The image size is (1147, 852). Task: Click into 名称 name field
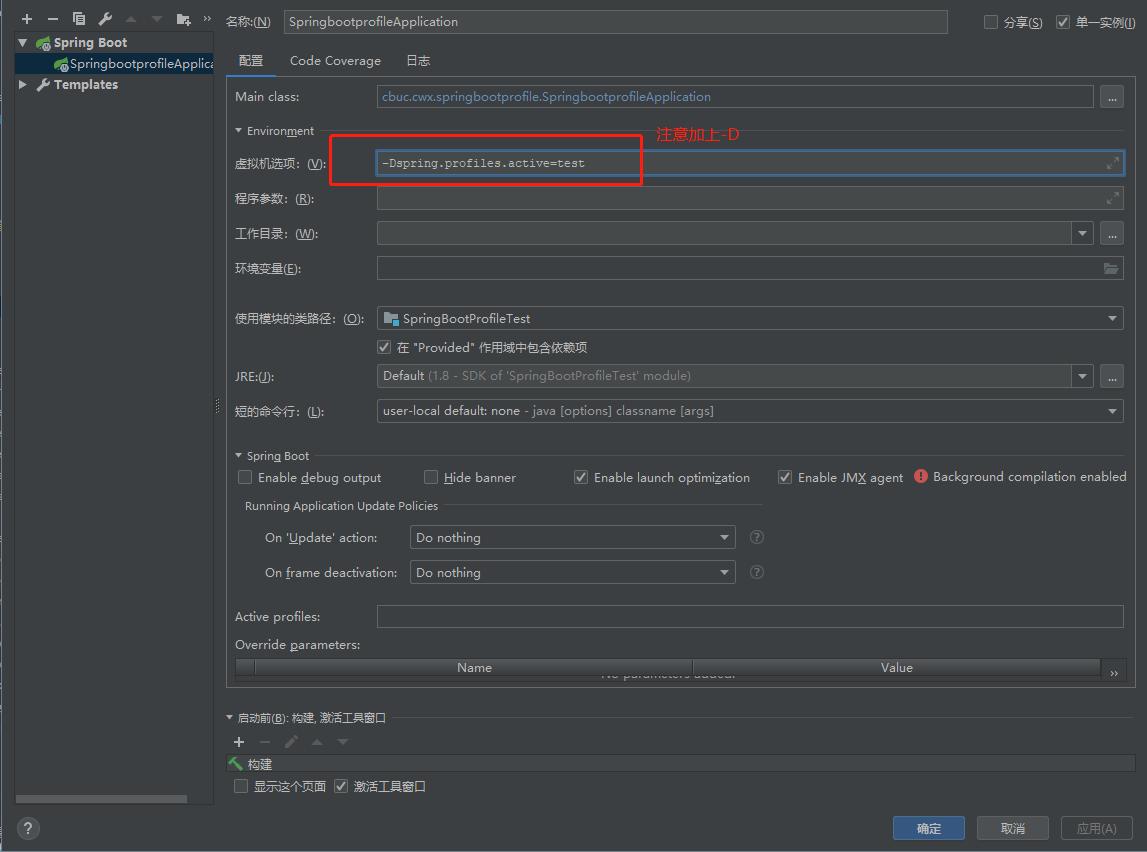click(615, 22)
